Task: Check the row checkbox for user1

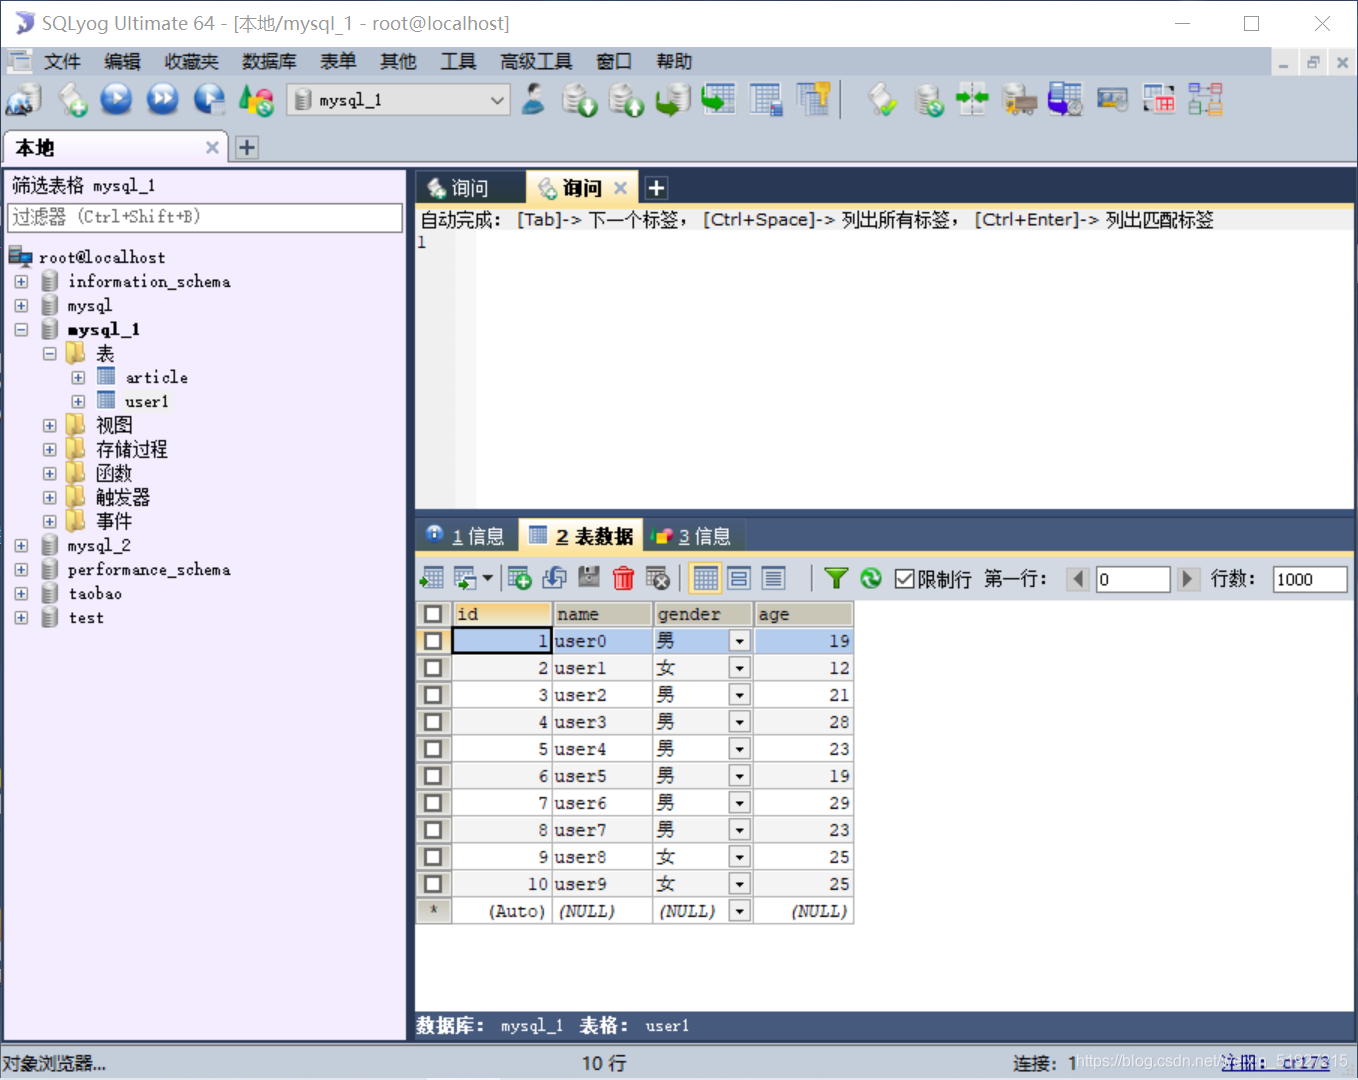Action: tap(433, 668)
